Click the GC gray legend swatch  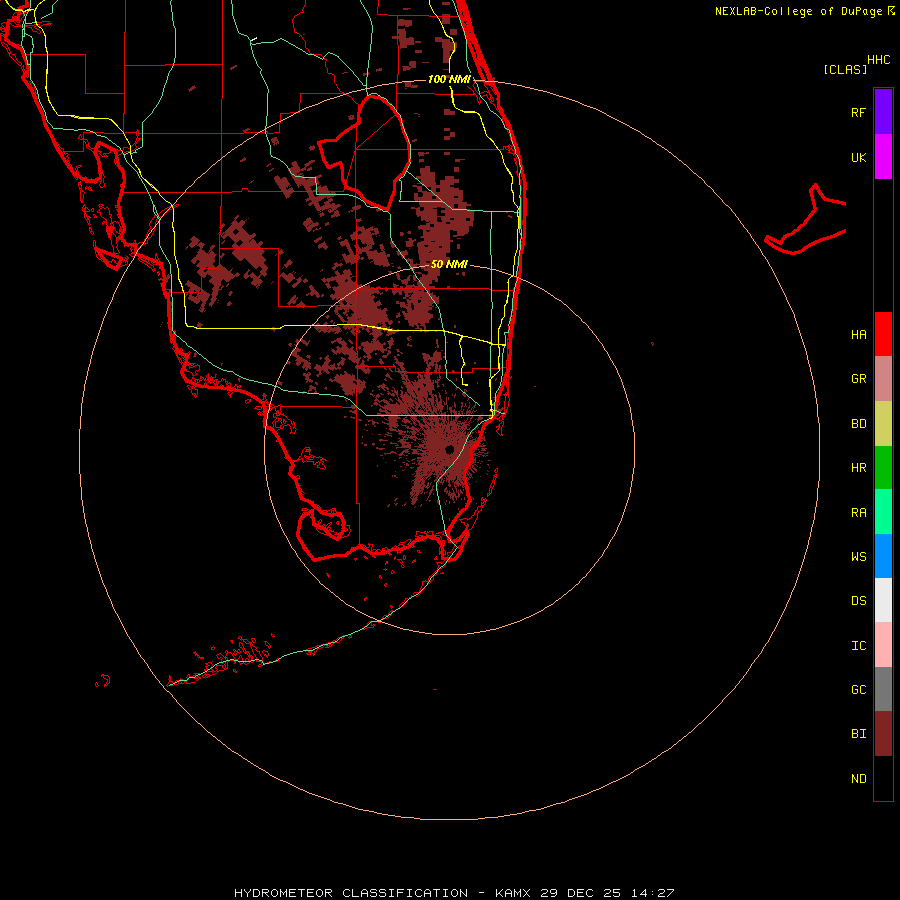[883, 689]
